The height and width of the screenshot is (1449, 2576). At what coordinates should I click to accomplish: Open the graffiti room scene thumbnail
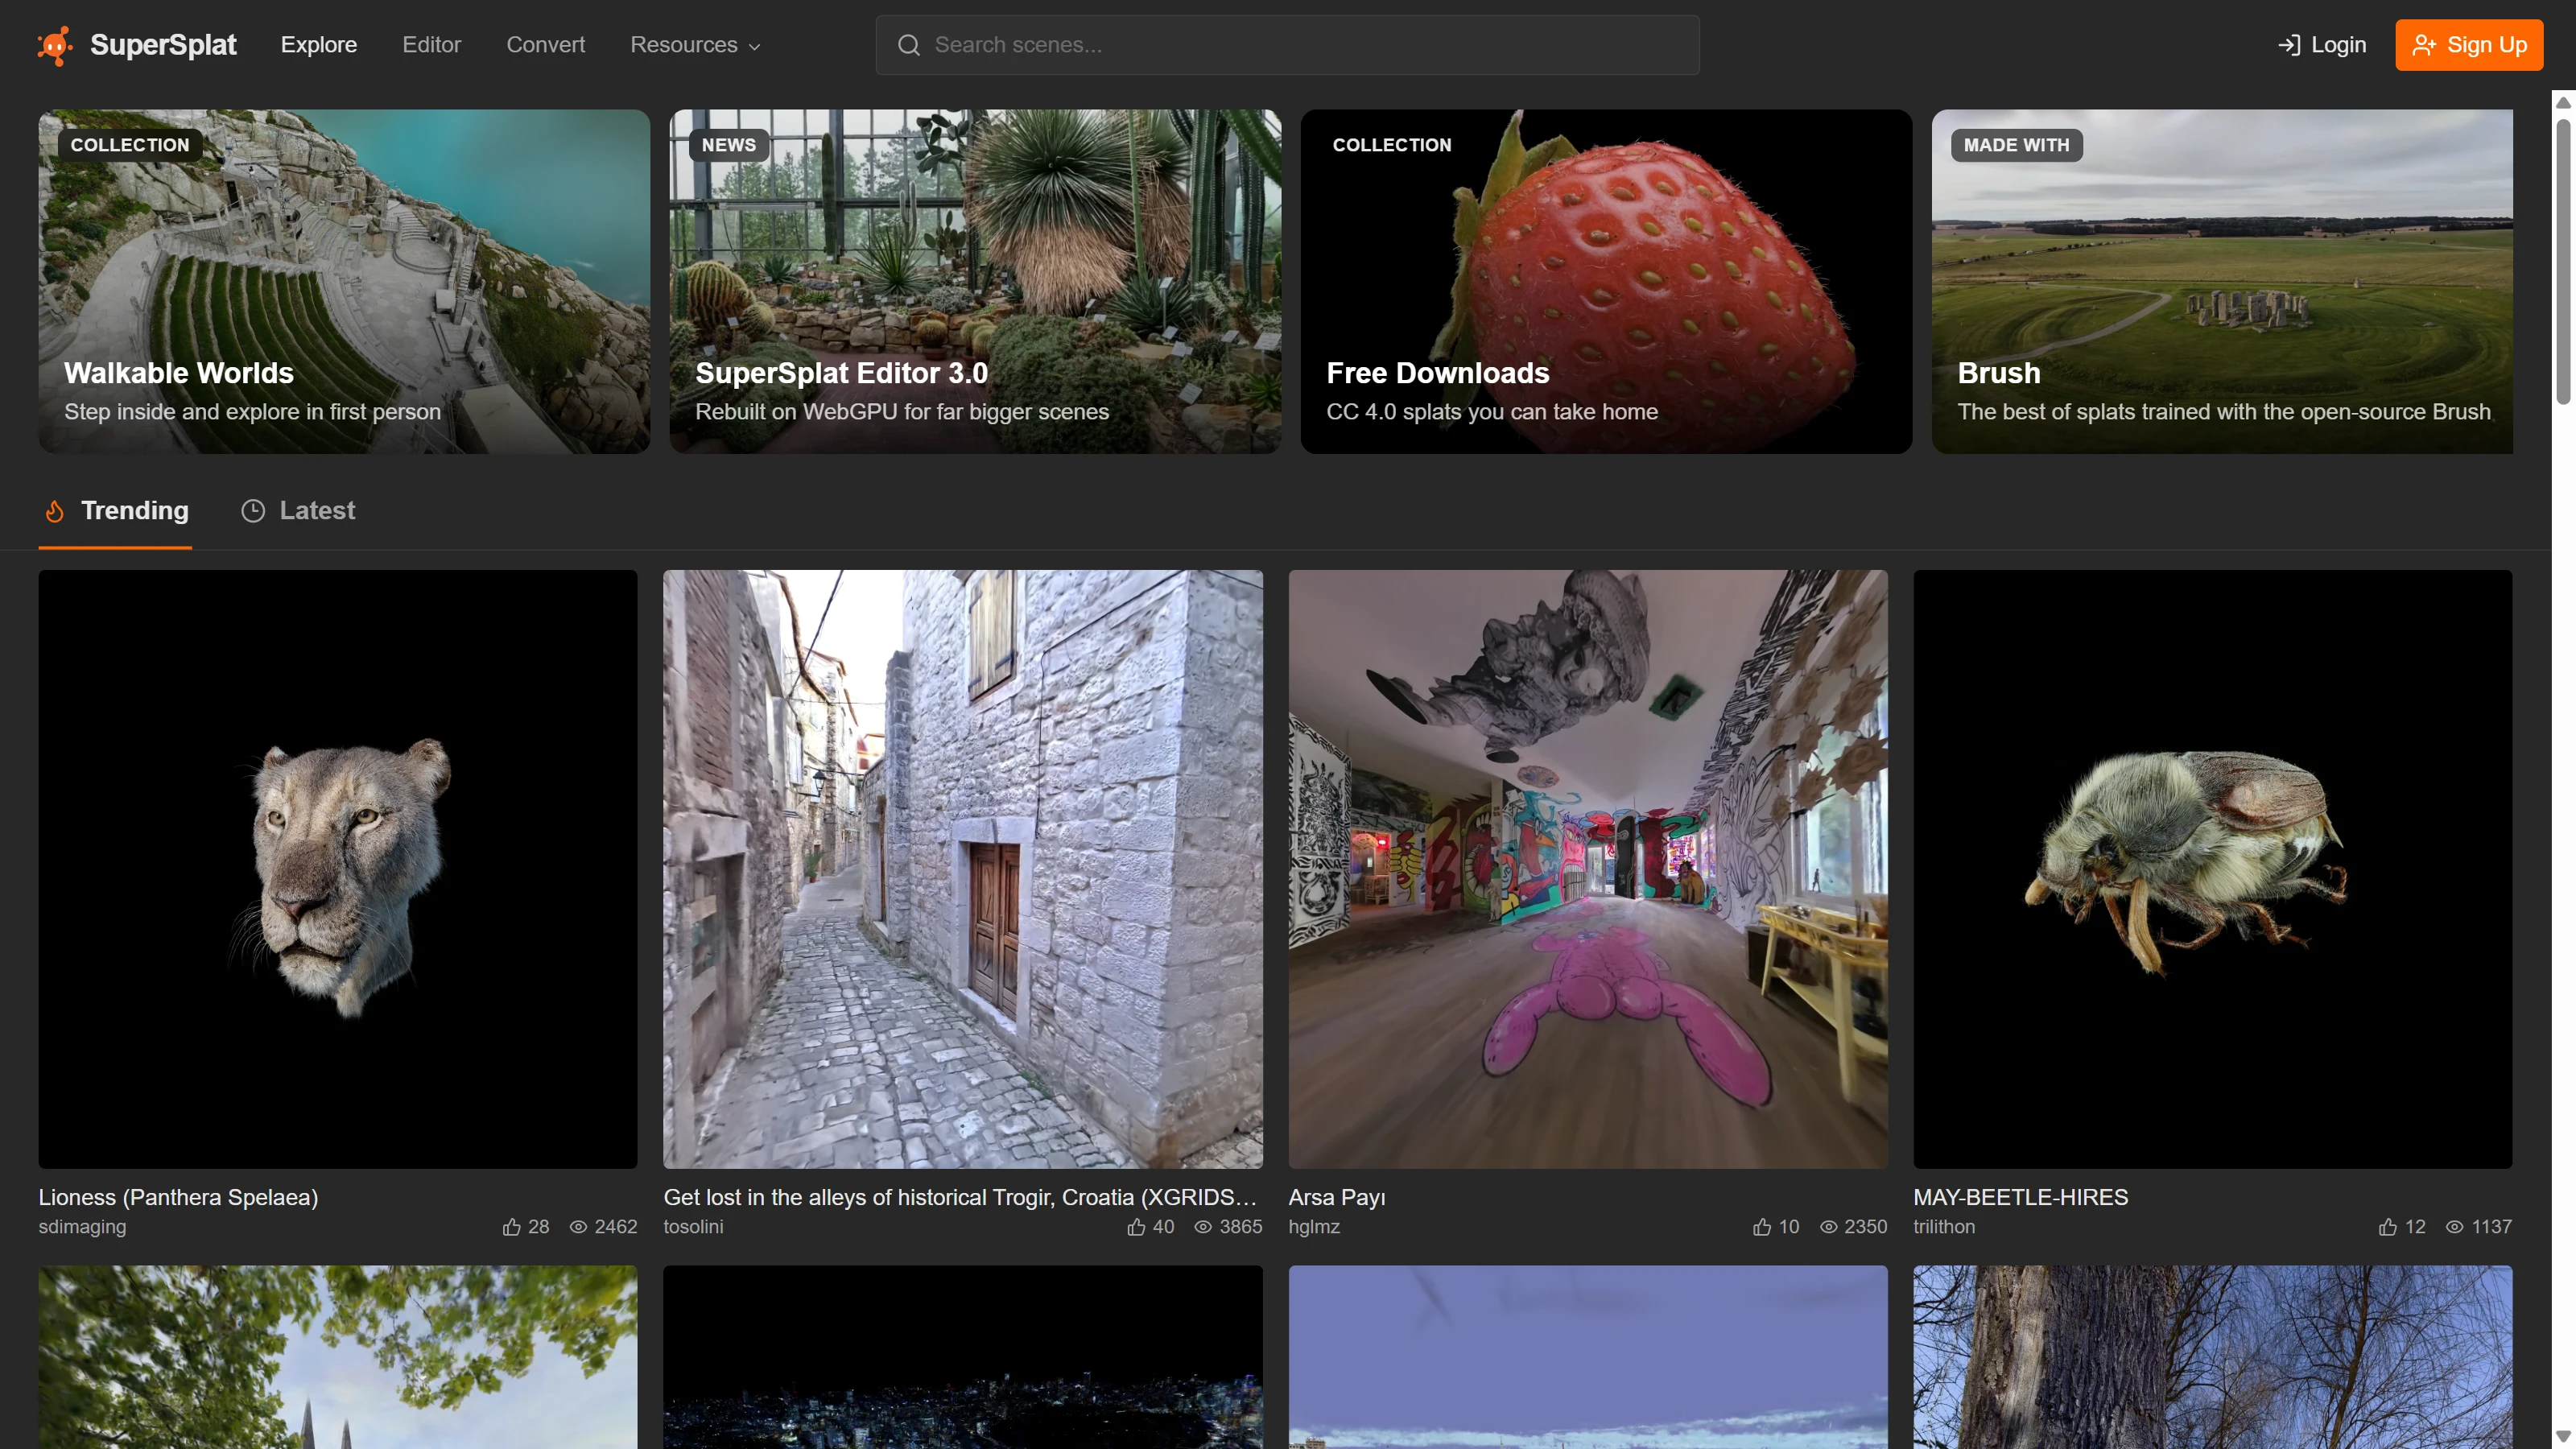(1588, 869)
